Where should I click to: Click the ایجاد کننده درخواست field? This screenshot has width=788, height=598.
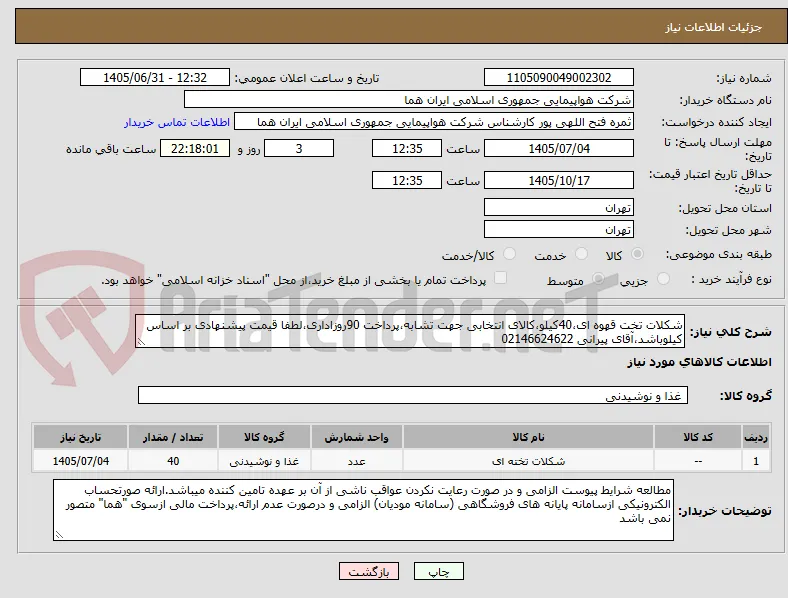coord(434,122)
